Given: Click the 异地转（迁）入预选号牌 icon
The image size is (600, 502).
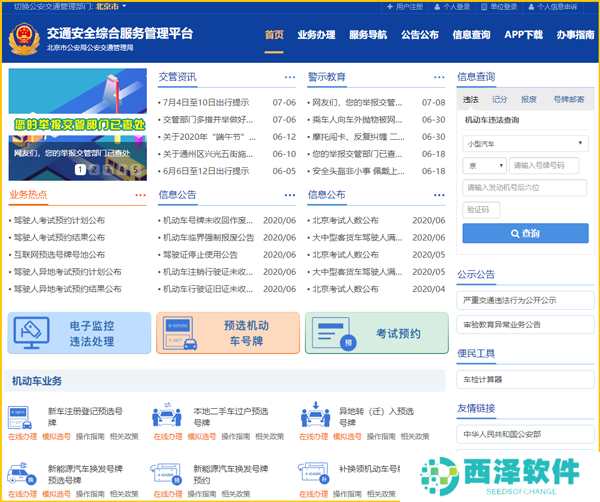Looking at the screenshot, I should 315,417.
